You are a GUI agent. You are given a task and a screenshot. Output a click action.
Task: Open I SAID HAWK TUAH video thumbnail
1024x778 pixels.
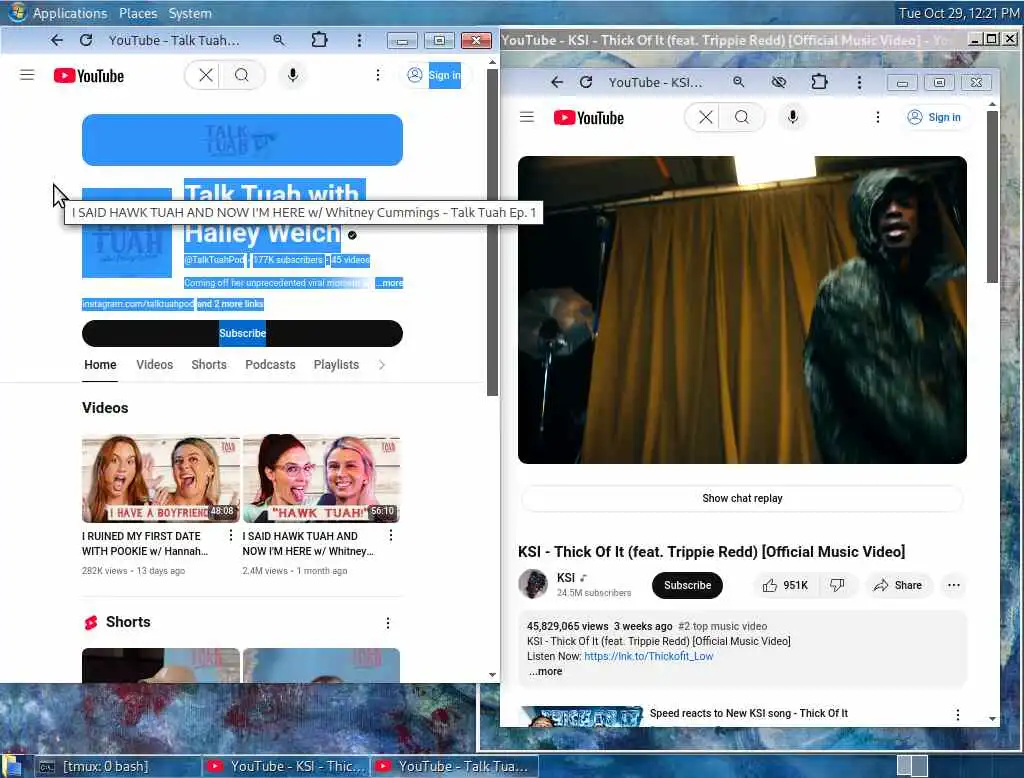(x=321, y=478)
